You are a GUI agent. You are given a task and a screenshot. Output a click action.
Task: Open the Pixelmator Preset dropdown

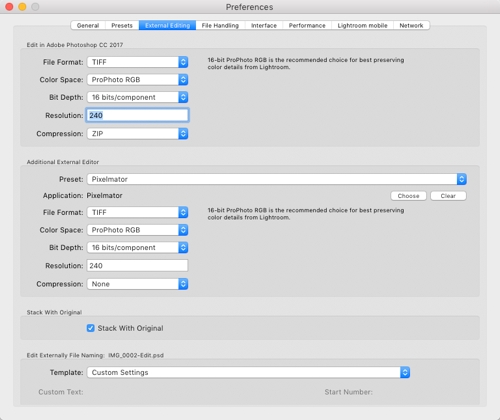pyautogui.click(x=277, y=179)
